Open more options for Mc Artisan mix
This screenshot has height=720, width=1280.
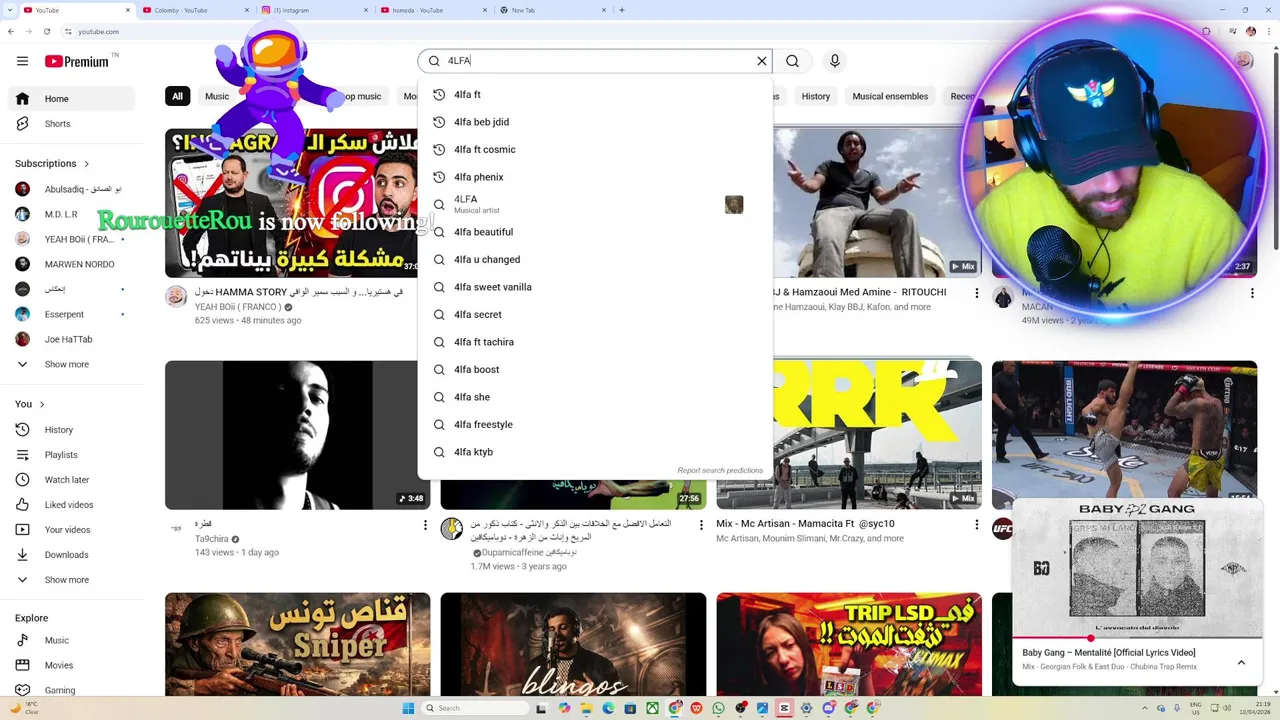pos(977,525)
